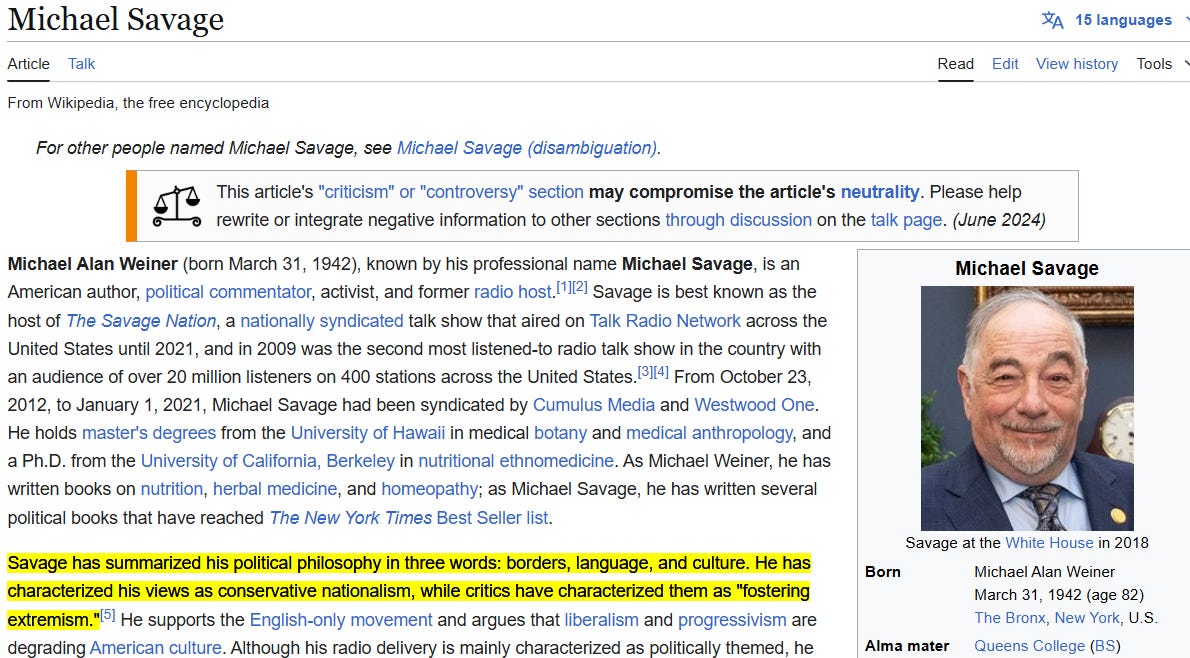1190x658 pixels.
Task: Click the American culture link
Action: coord(156,648)
